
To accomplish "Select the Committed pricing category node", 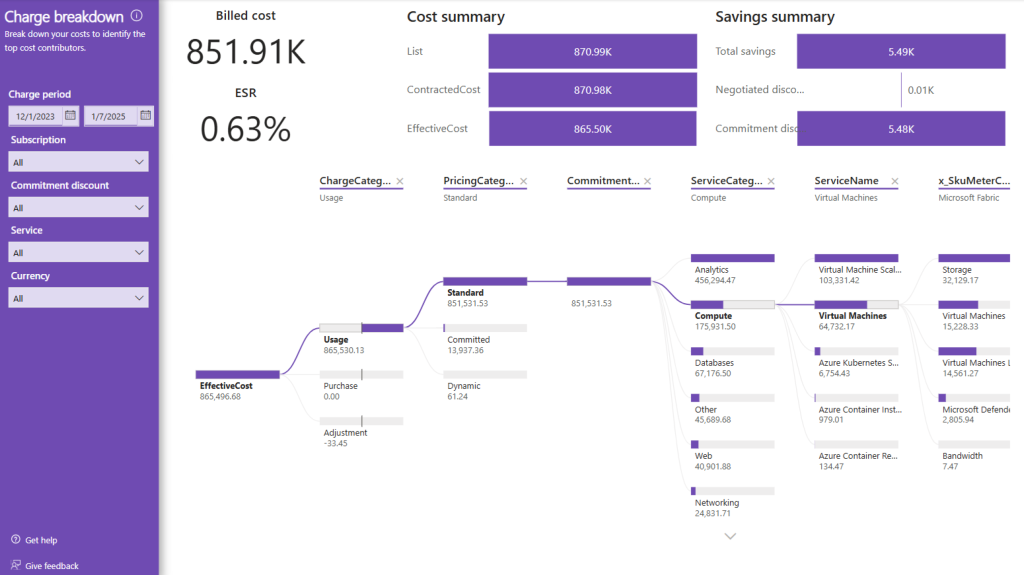I will point(485,339).
